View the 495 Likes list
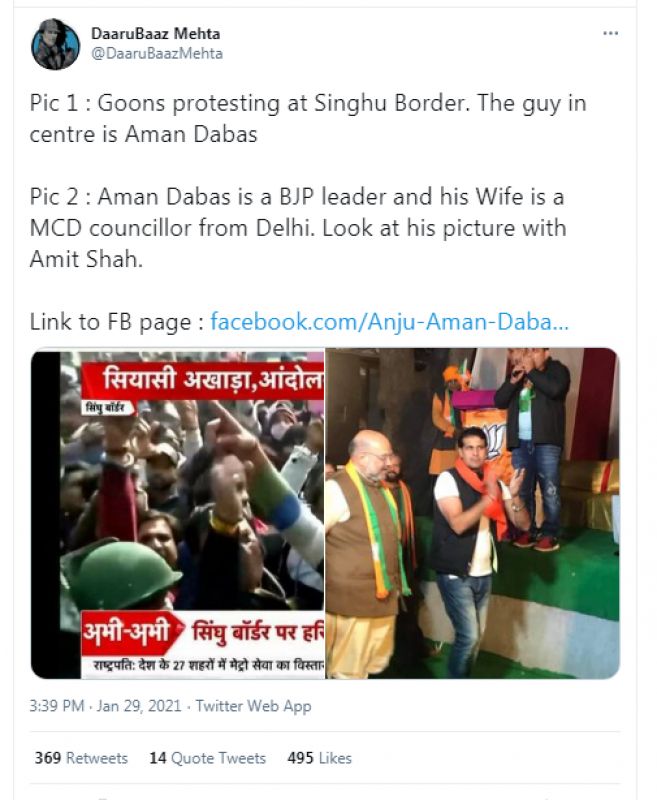 coord(319,758)
